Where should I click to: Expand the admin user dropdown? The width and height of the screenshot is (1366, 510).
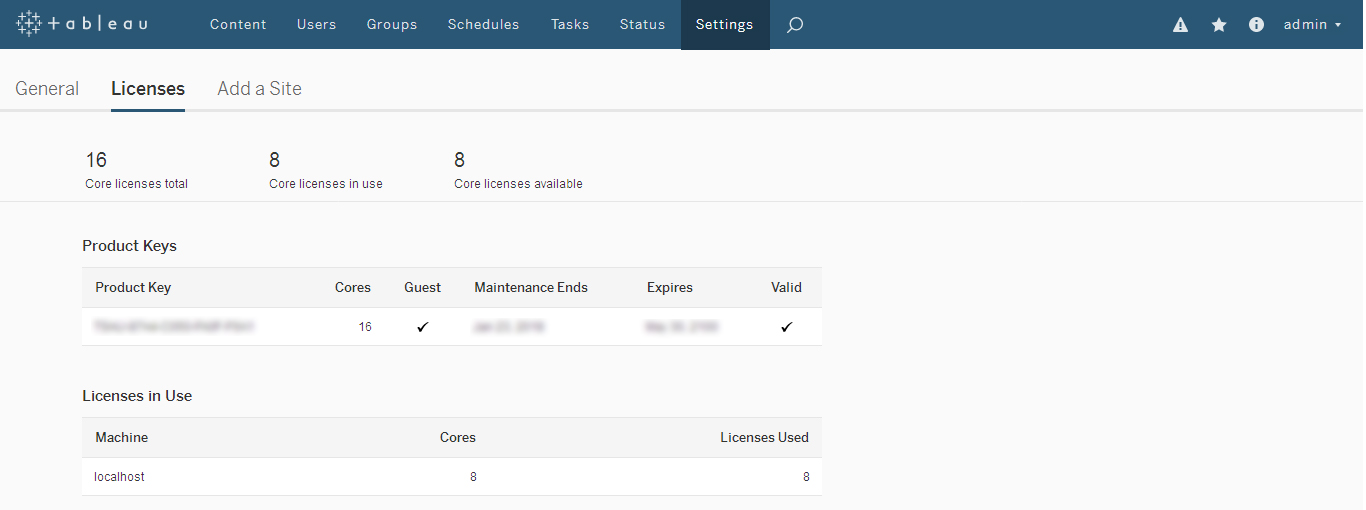click(1312, 25)
